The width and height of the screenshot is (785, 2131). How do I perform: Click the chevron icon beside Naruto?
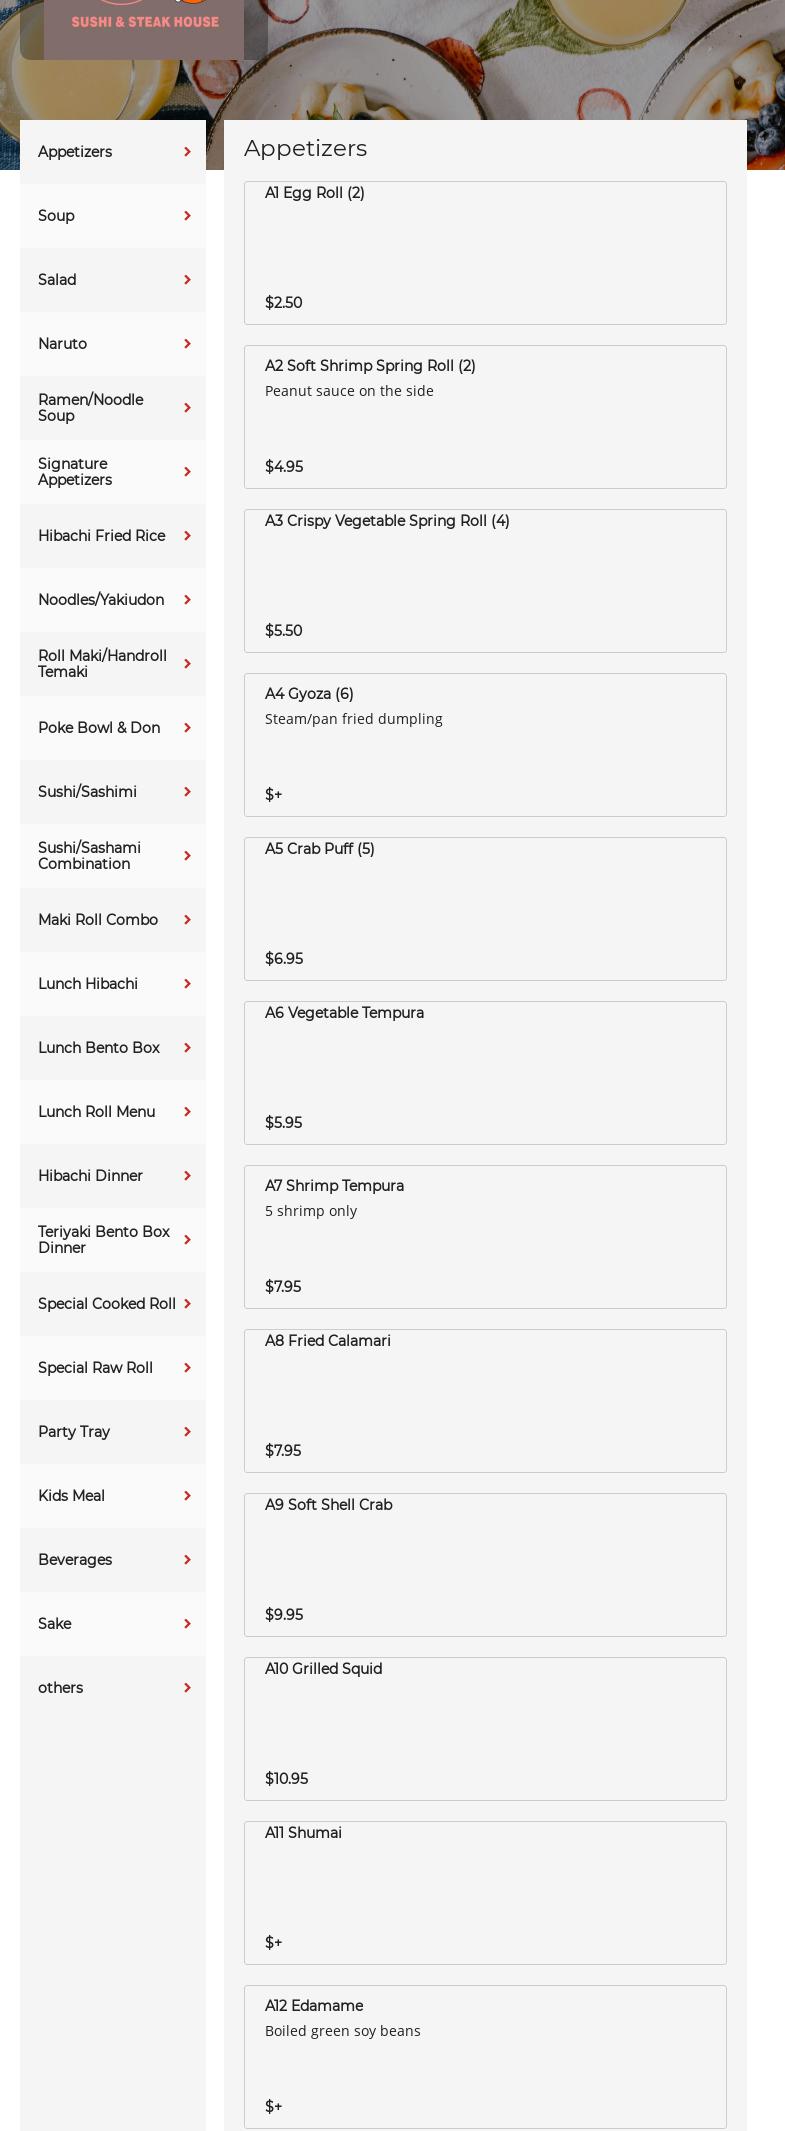[187, 344]
